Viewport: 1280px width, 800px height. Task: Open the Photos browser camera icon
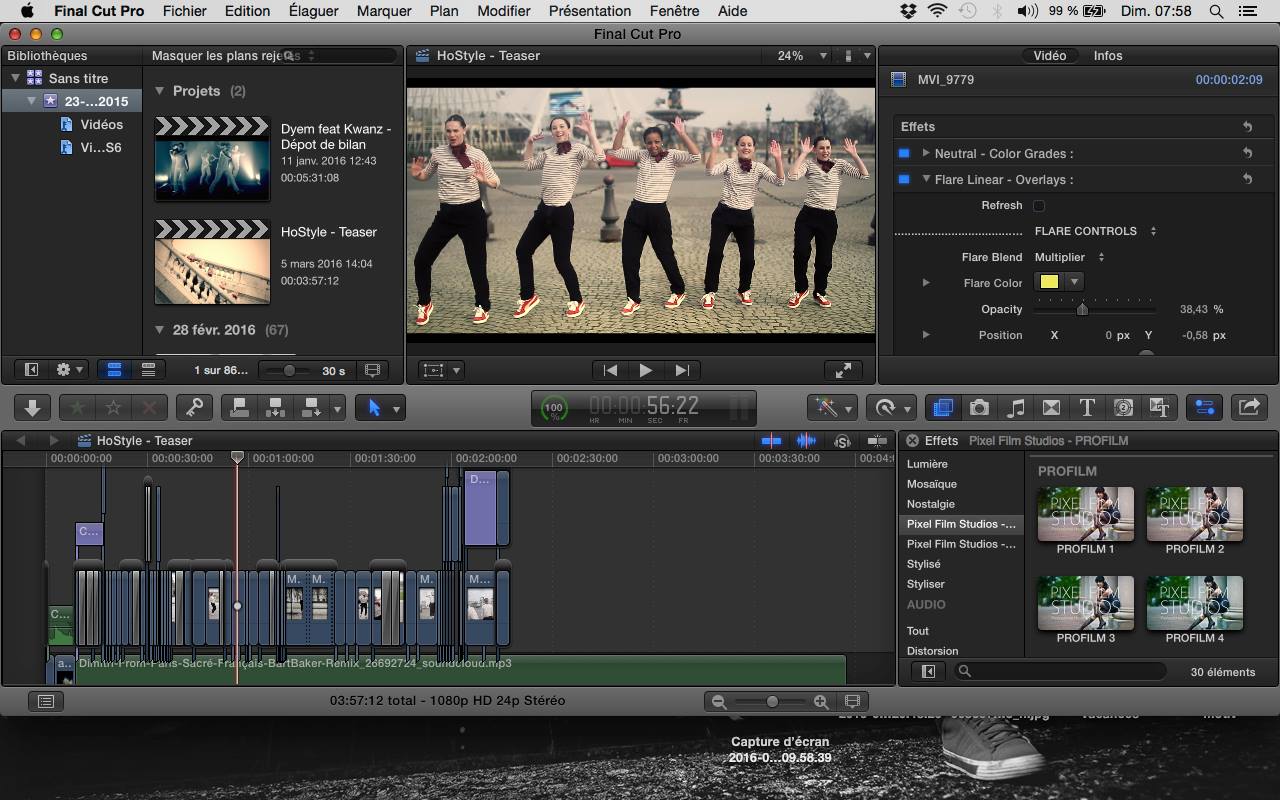point(979,407)
